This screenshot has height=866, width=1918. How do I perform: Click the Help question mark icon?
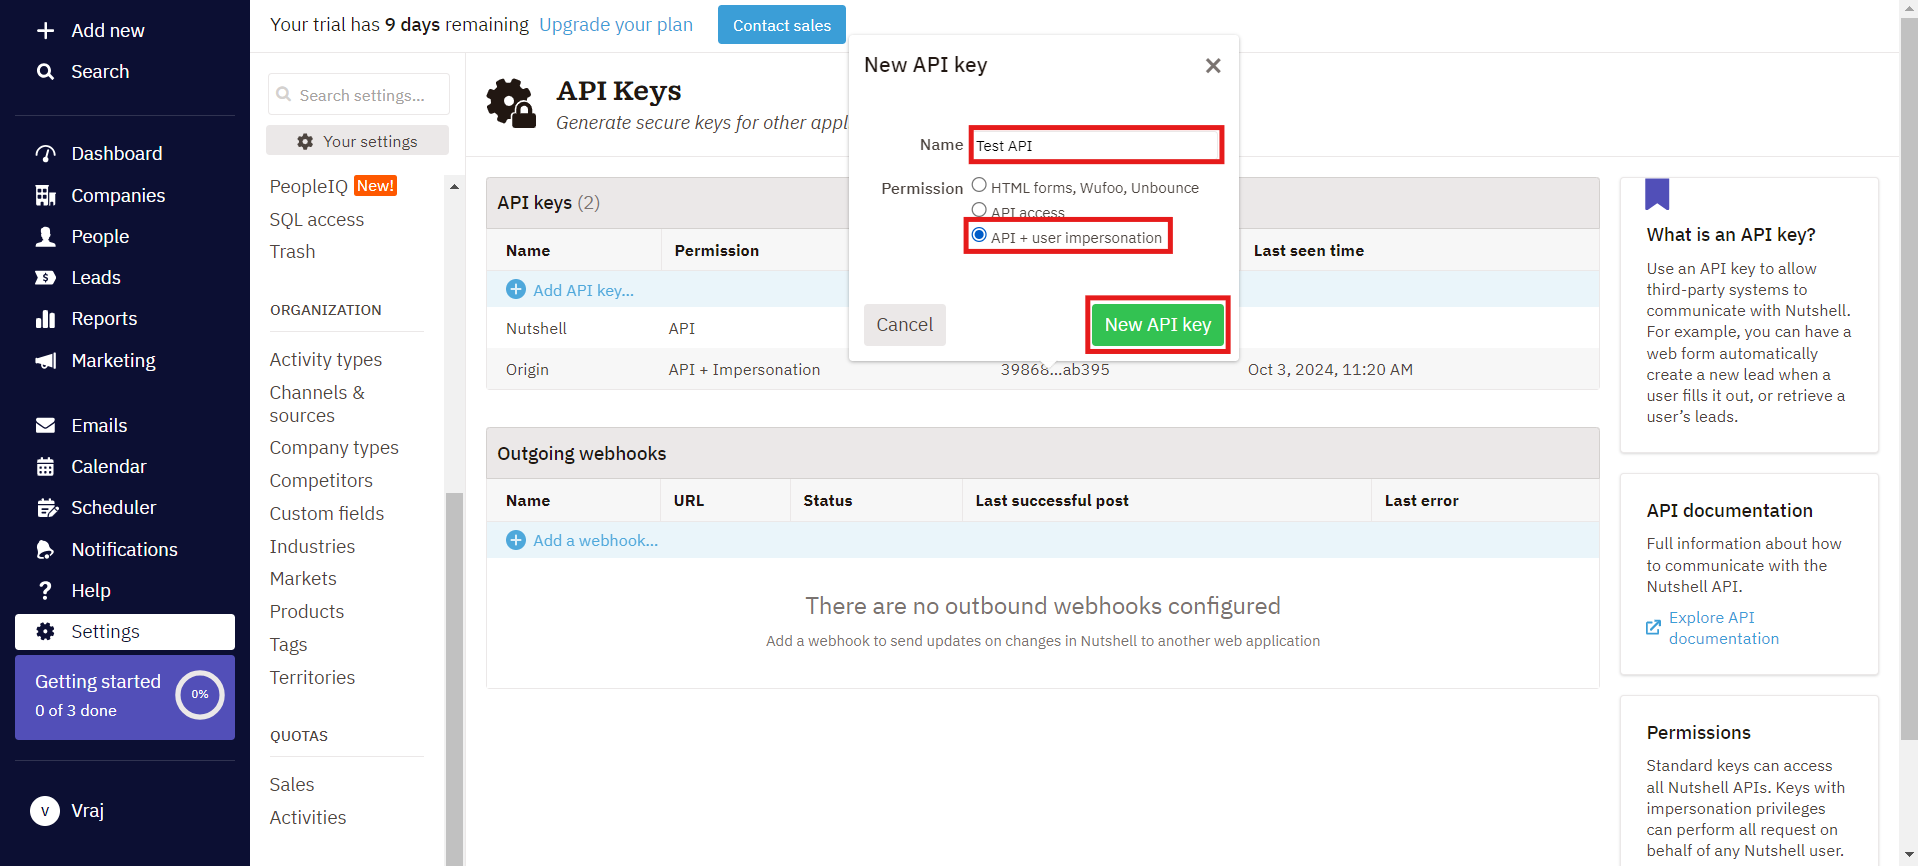coord(45,590)
